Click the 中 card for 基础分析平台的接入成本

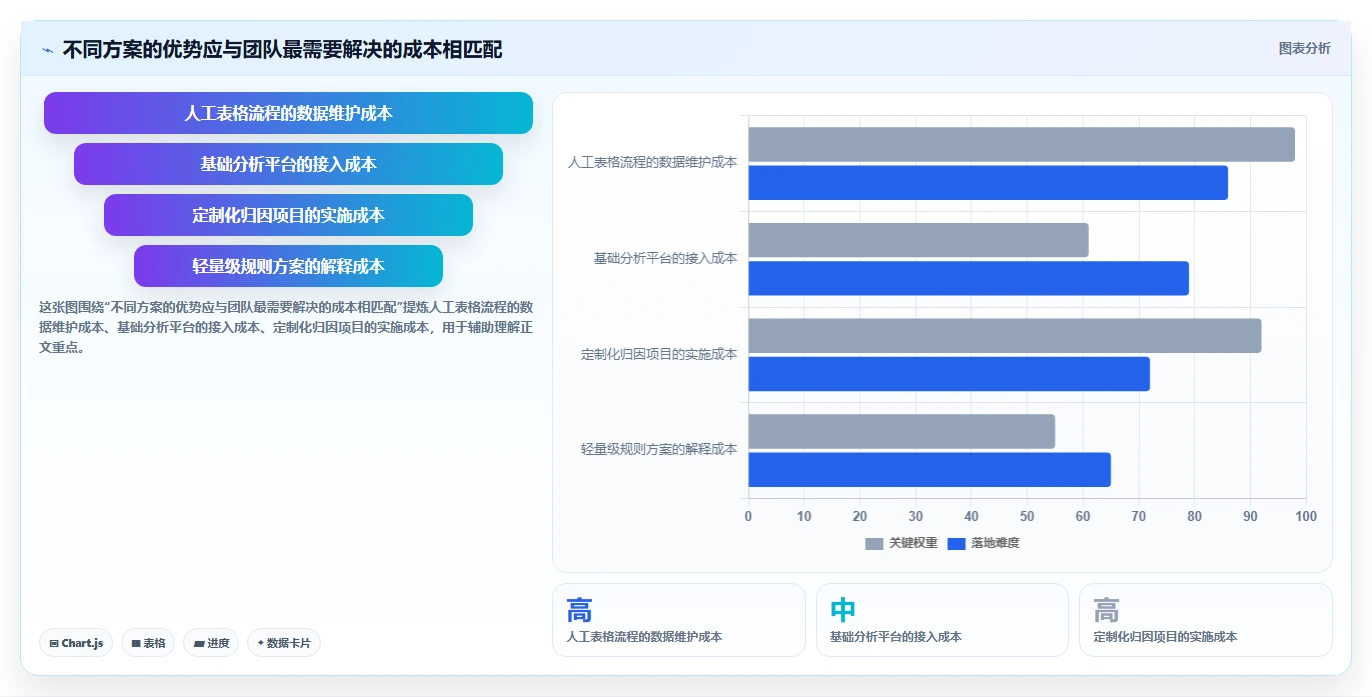942,620
